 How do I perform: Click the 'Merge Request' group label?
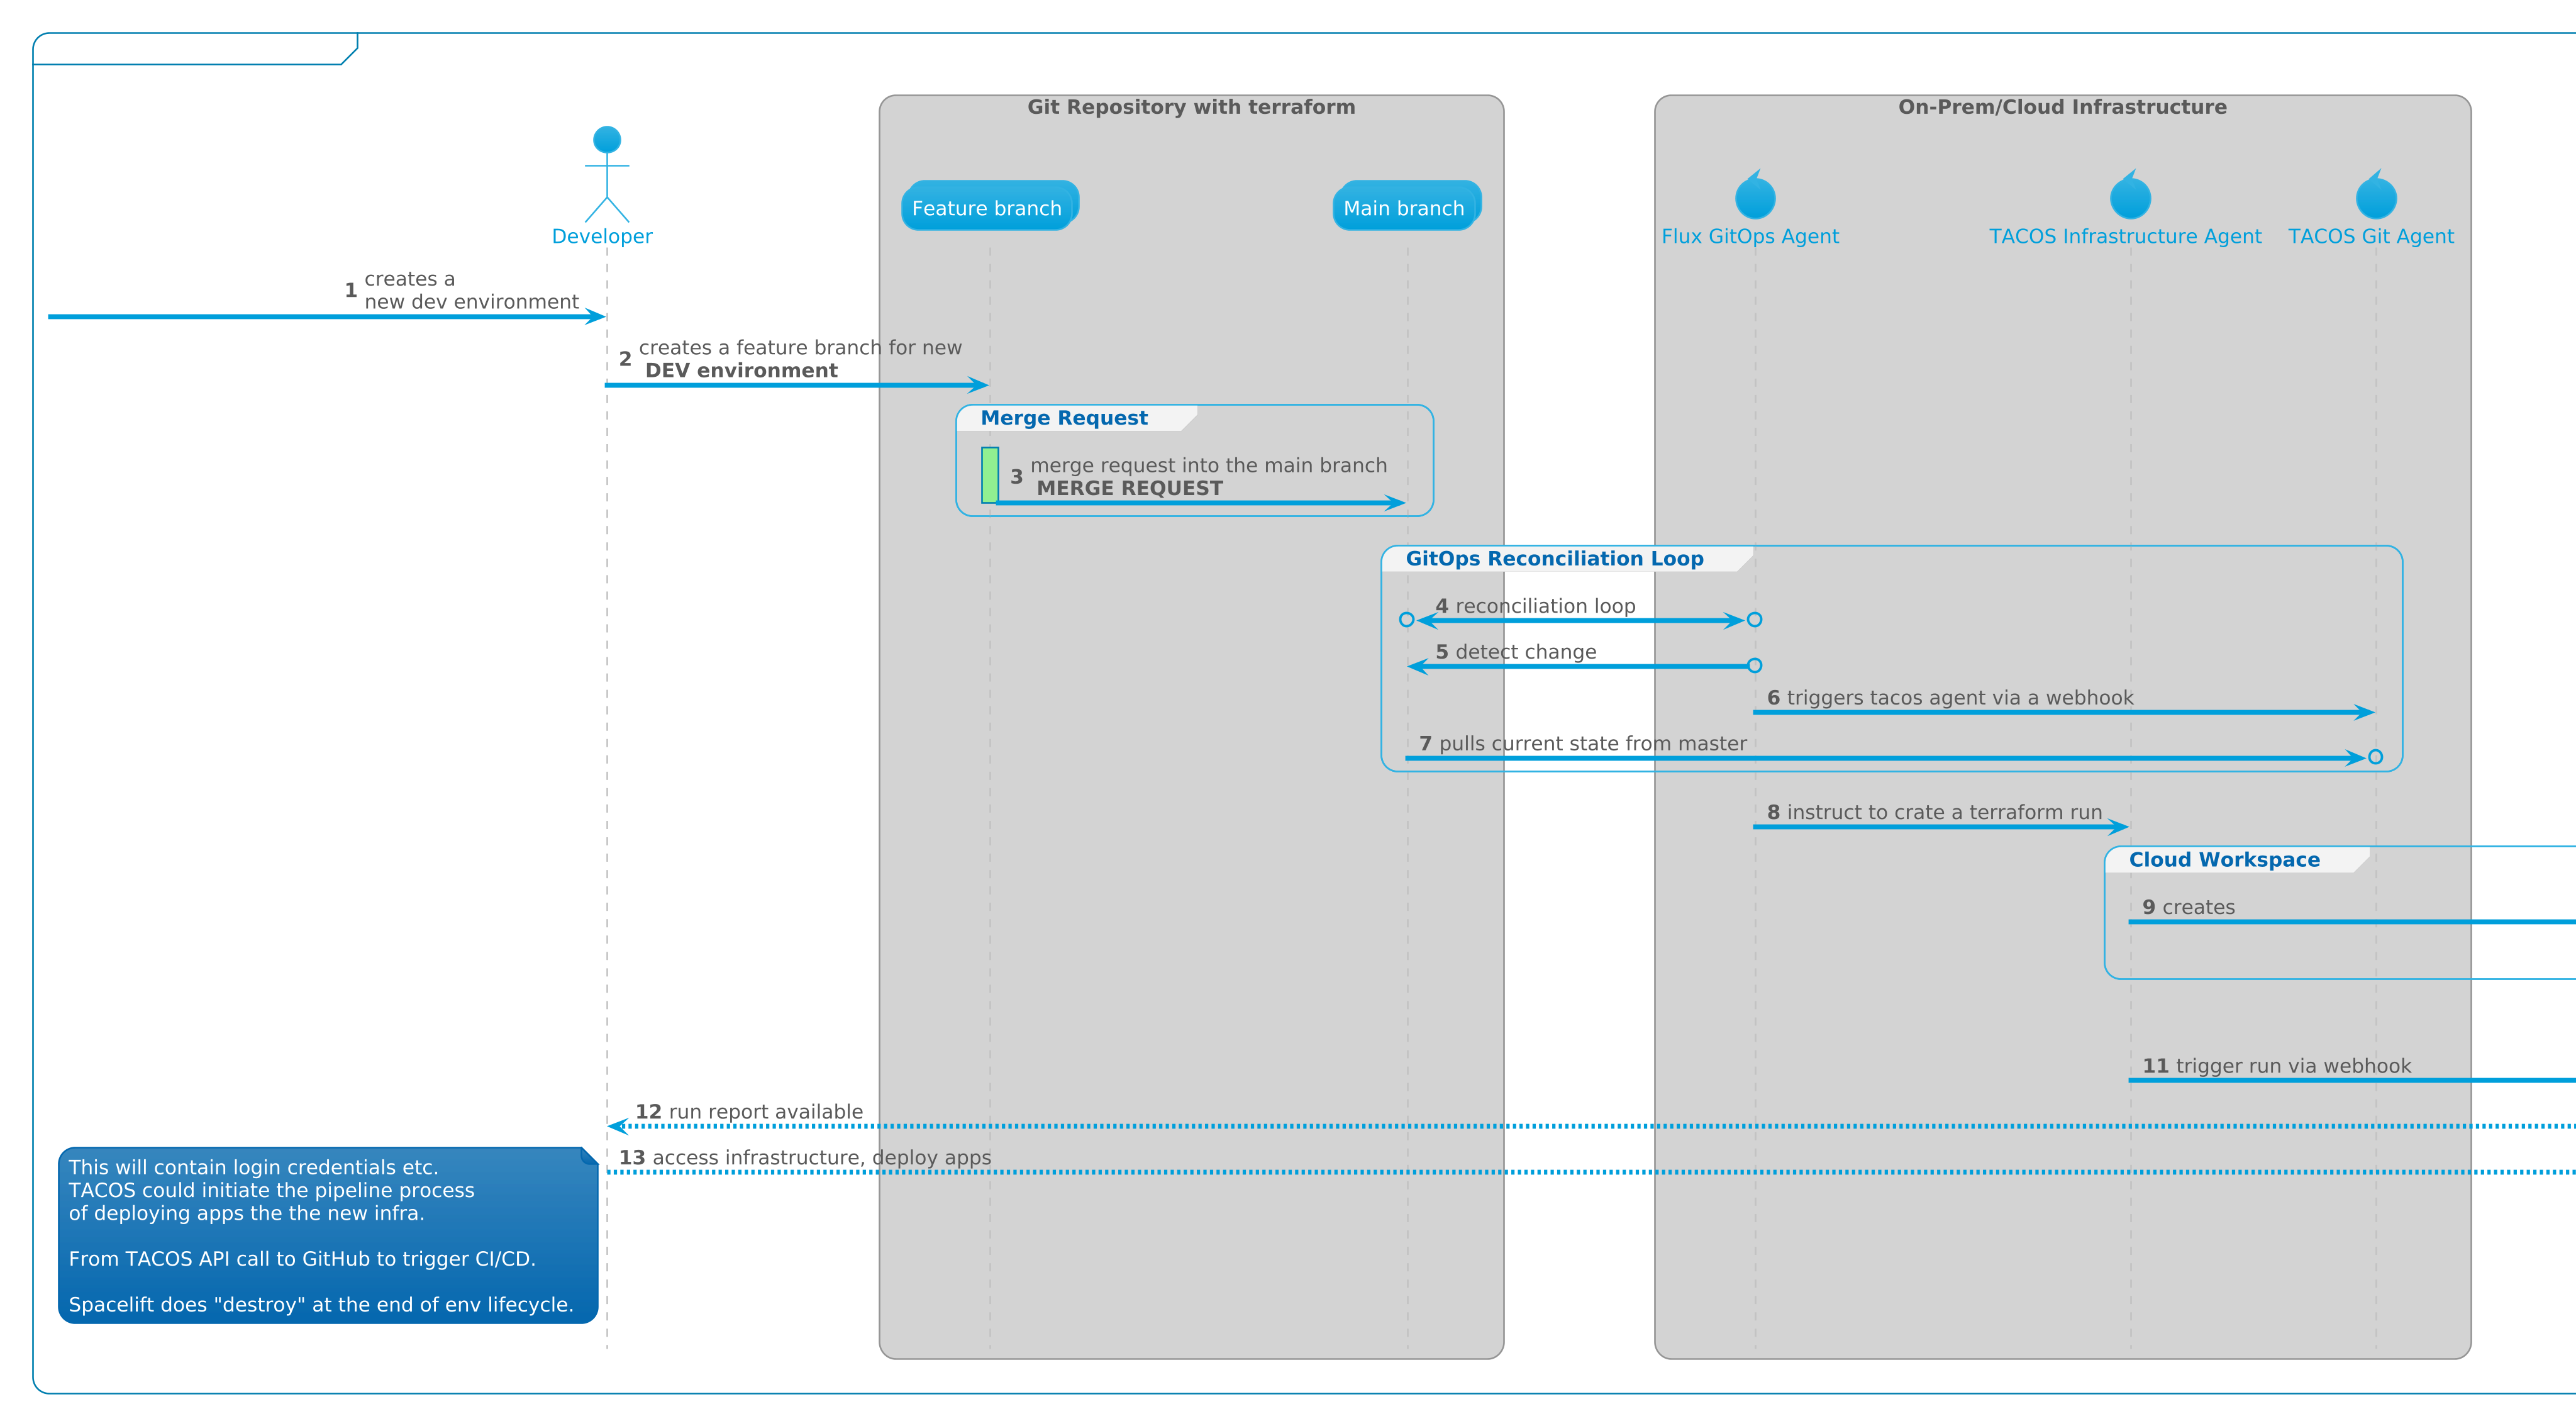1064,418
